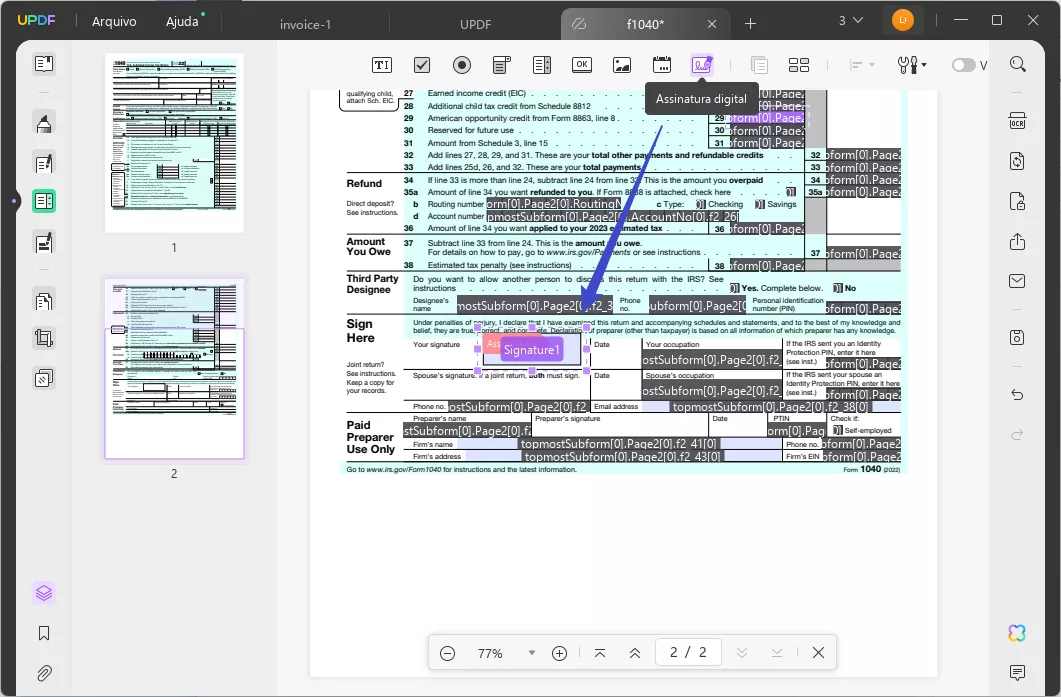Open the Attachments paperclip panel
1061x697 pixels.
(44, 673)
